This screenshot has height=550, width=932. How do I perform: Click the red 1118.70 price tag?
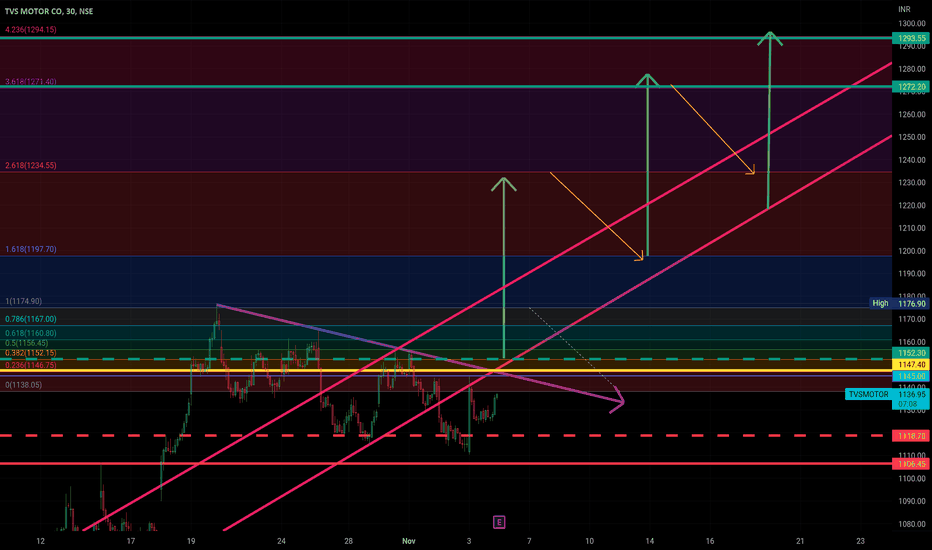[x=911, y=436]
